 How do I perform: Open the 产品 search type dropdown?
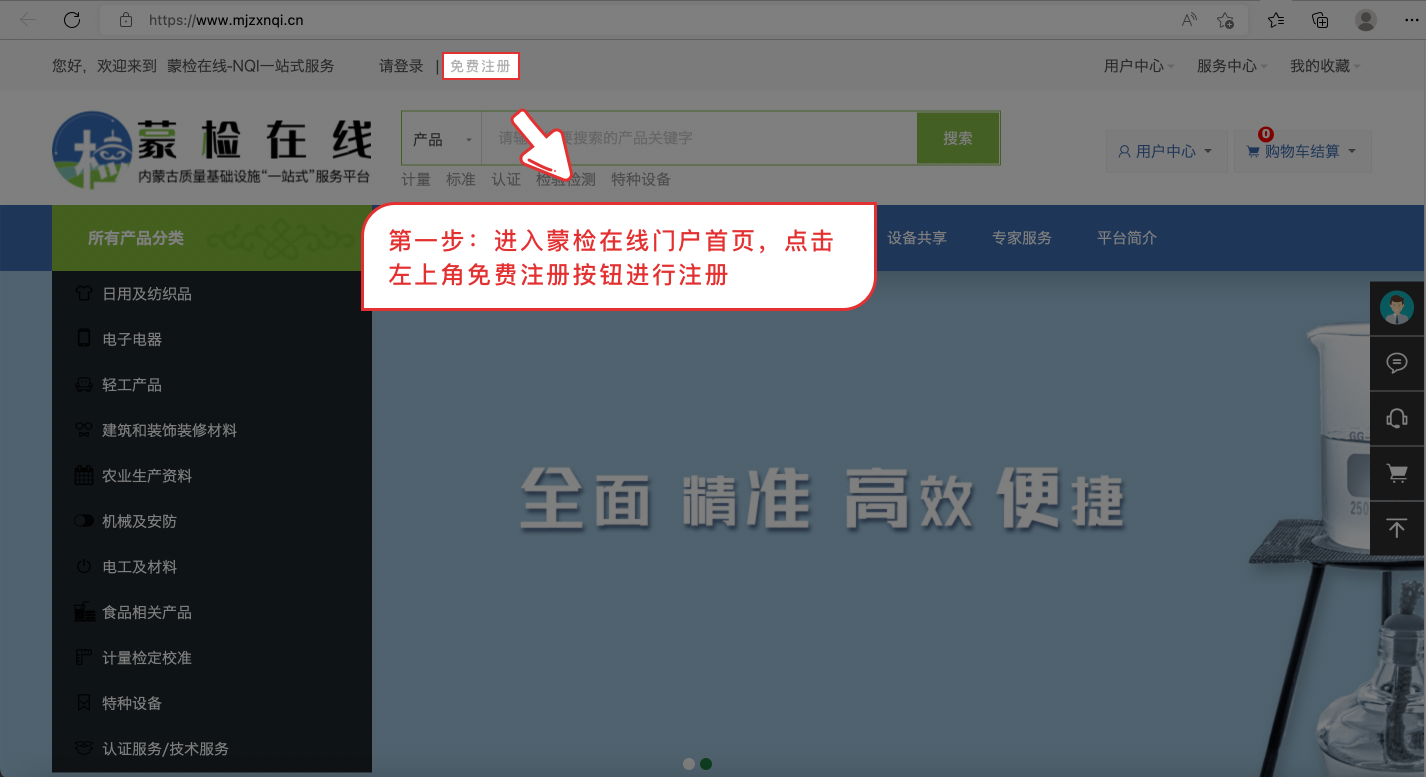click(442, 138)
